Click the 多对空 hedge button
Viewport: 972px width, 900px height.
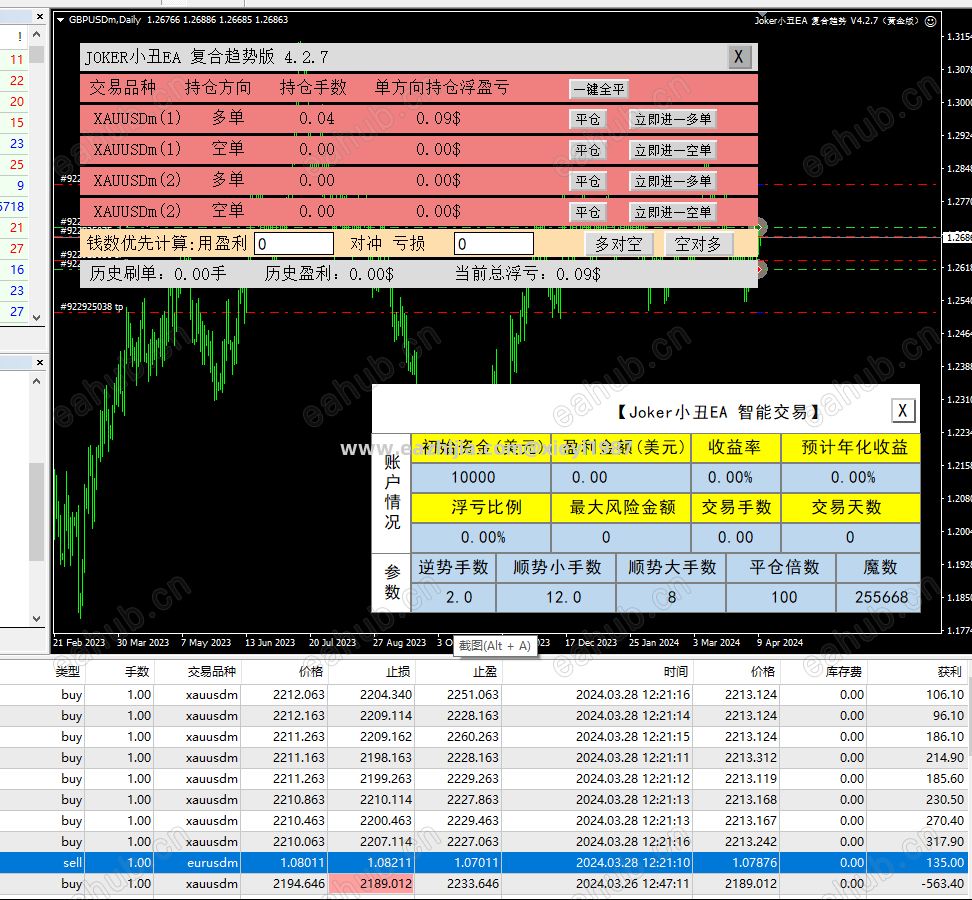(x=619, y=244)
